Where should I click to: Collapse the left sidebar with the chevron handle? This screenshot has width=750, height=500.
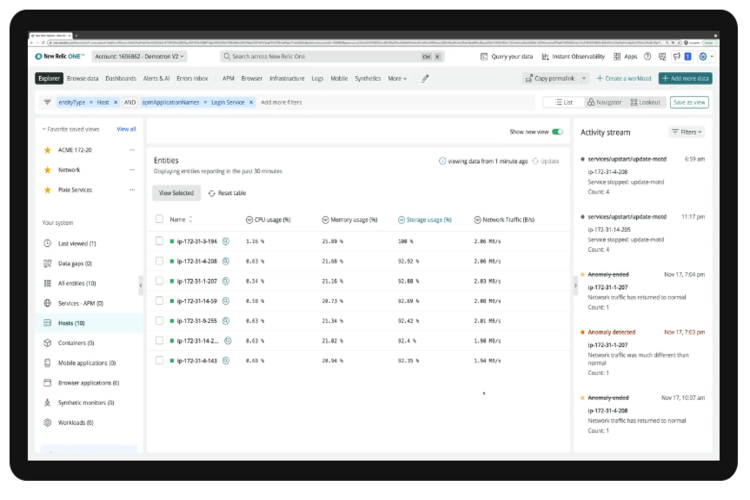pos(141,286)
